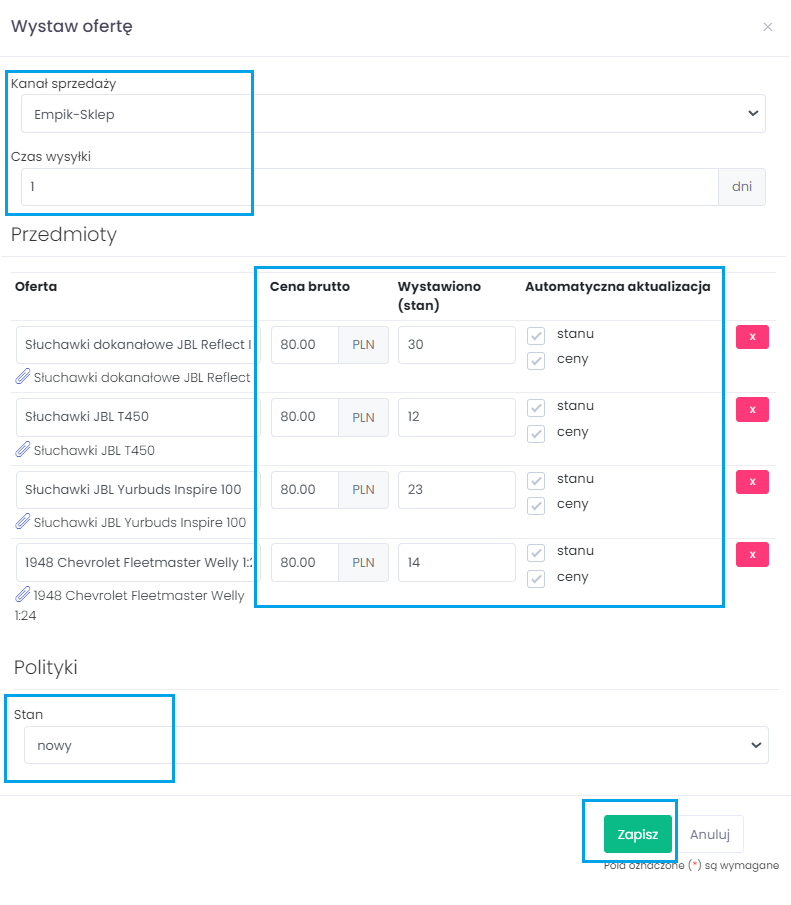Screen dimensions: 791x905
Task: Remove Słuchawki JBL T450 row with x
Action: coord(752,409)
